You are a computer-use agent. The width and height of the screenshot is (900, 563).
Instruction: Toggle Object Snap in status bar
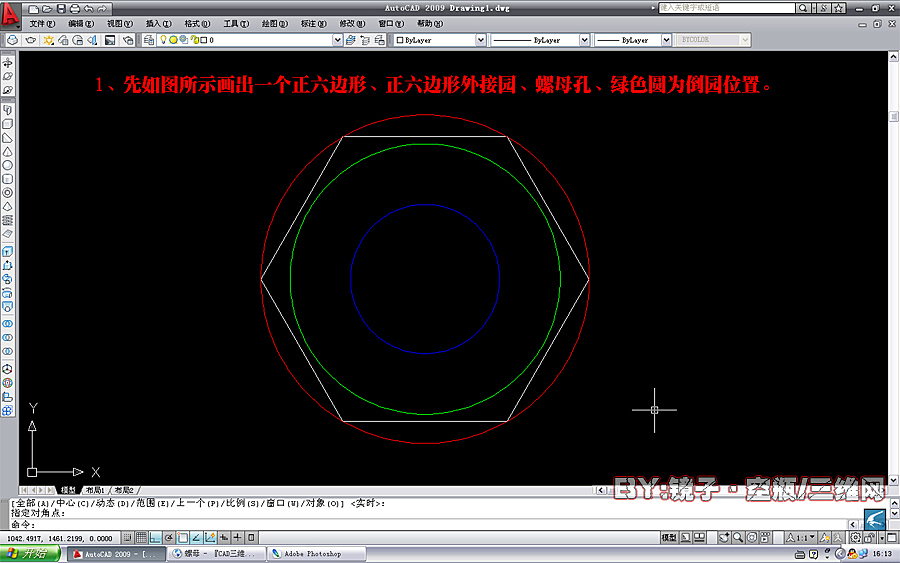tap(183, 538)
